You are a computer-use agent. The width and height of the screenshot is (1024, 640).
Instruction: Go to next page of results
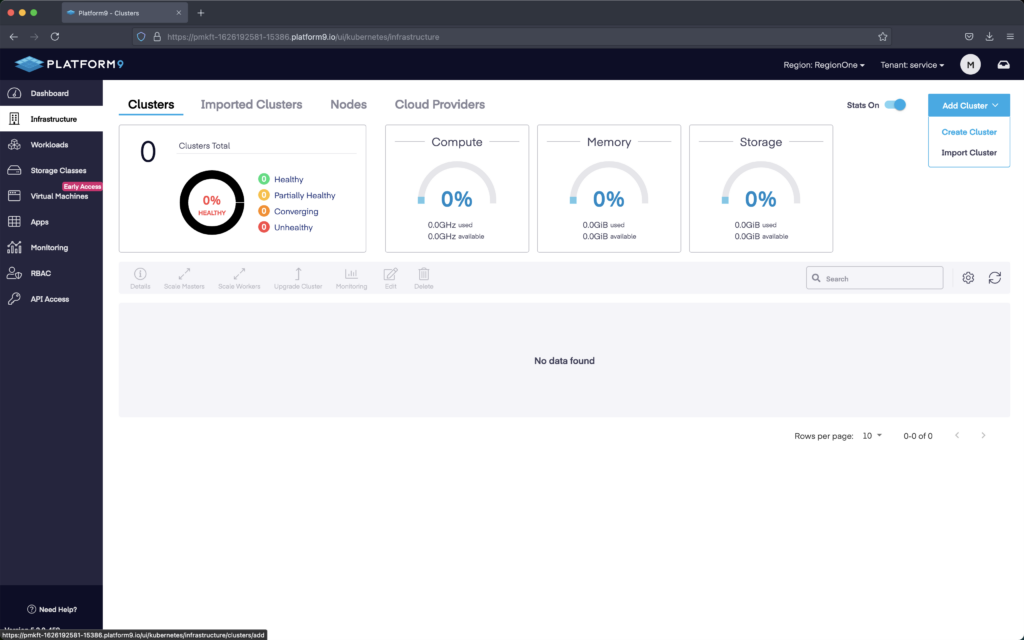(x=983, y=436)
